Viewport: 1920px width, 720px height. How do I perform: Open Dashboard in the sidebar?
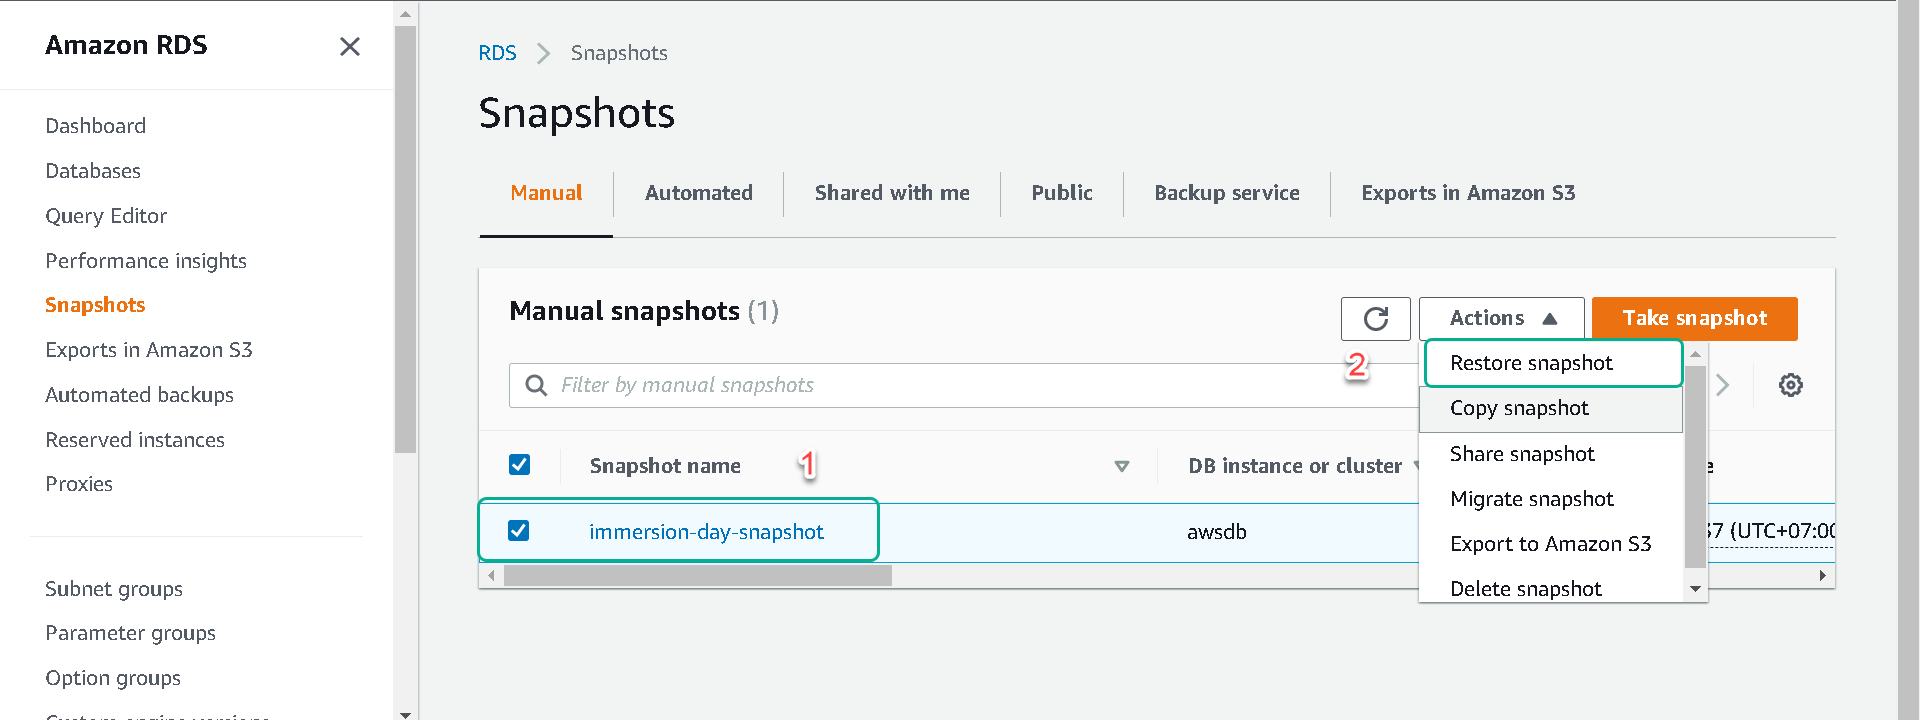point(96,126)
